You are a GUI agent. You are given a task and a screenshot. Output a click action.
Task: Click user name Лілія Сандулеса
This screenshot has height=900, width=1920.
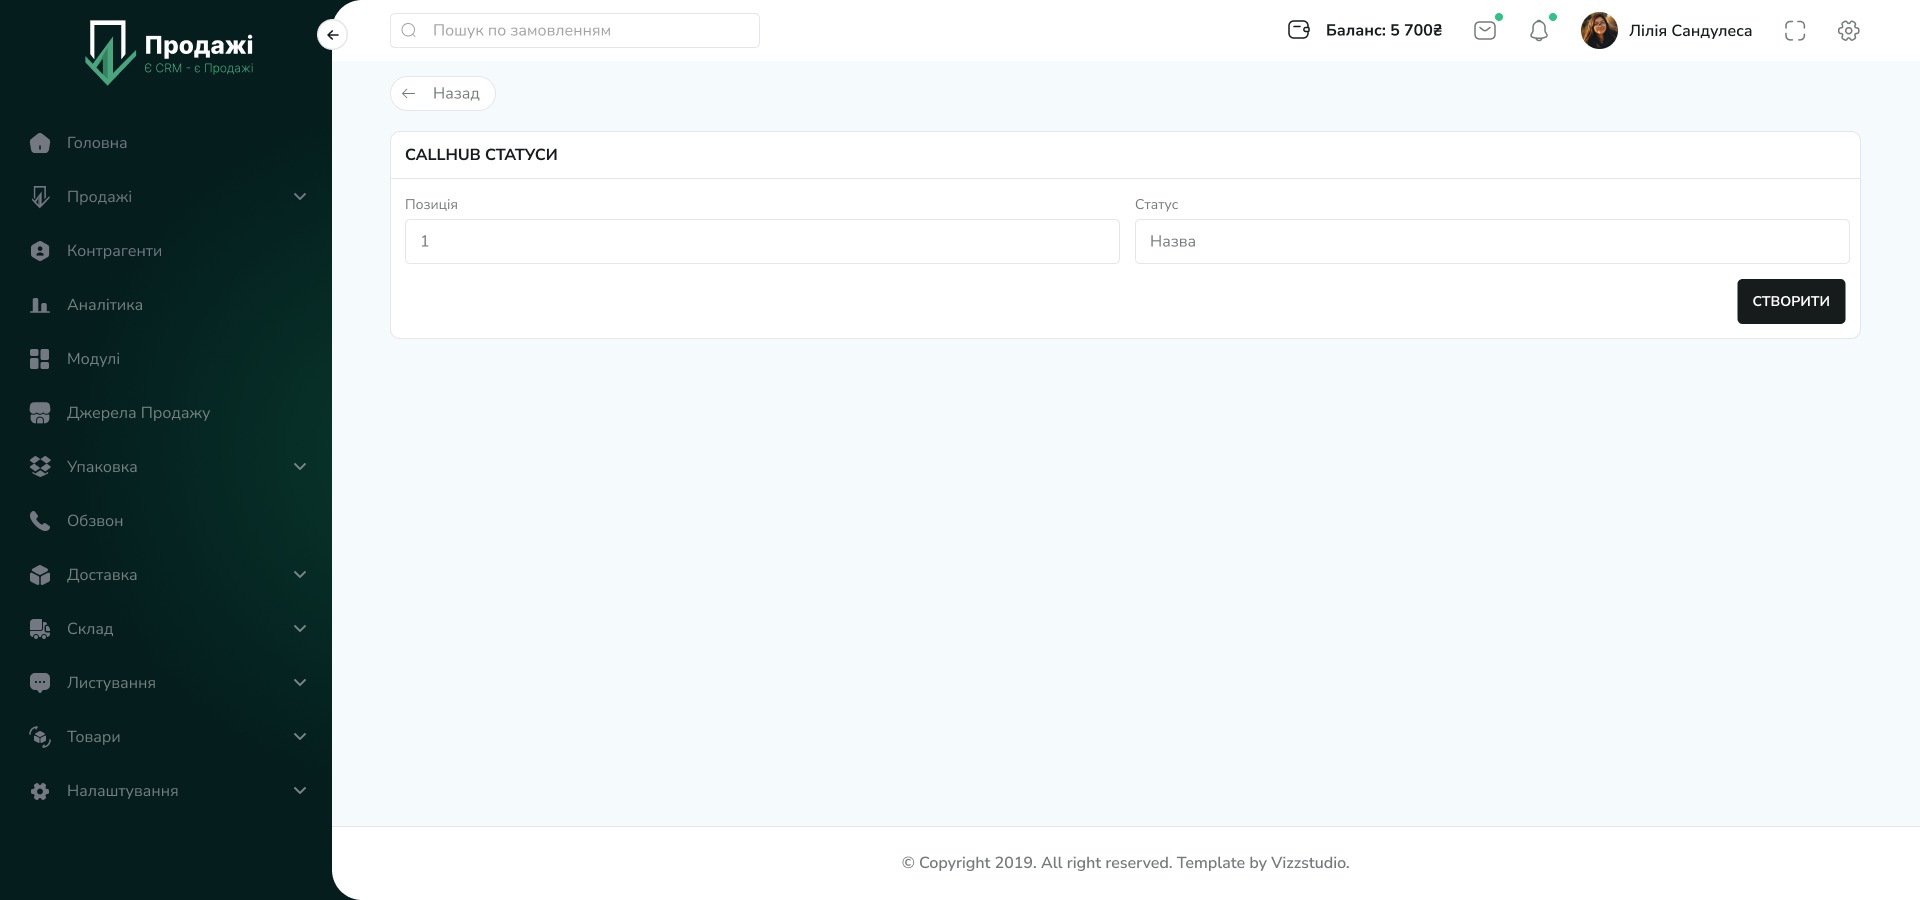[1690, 31]
